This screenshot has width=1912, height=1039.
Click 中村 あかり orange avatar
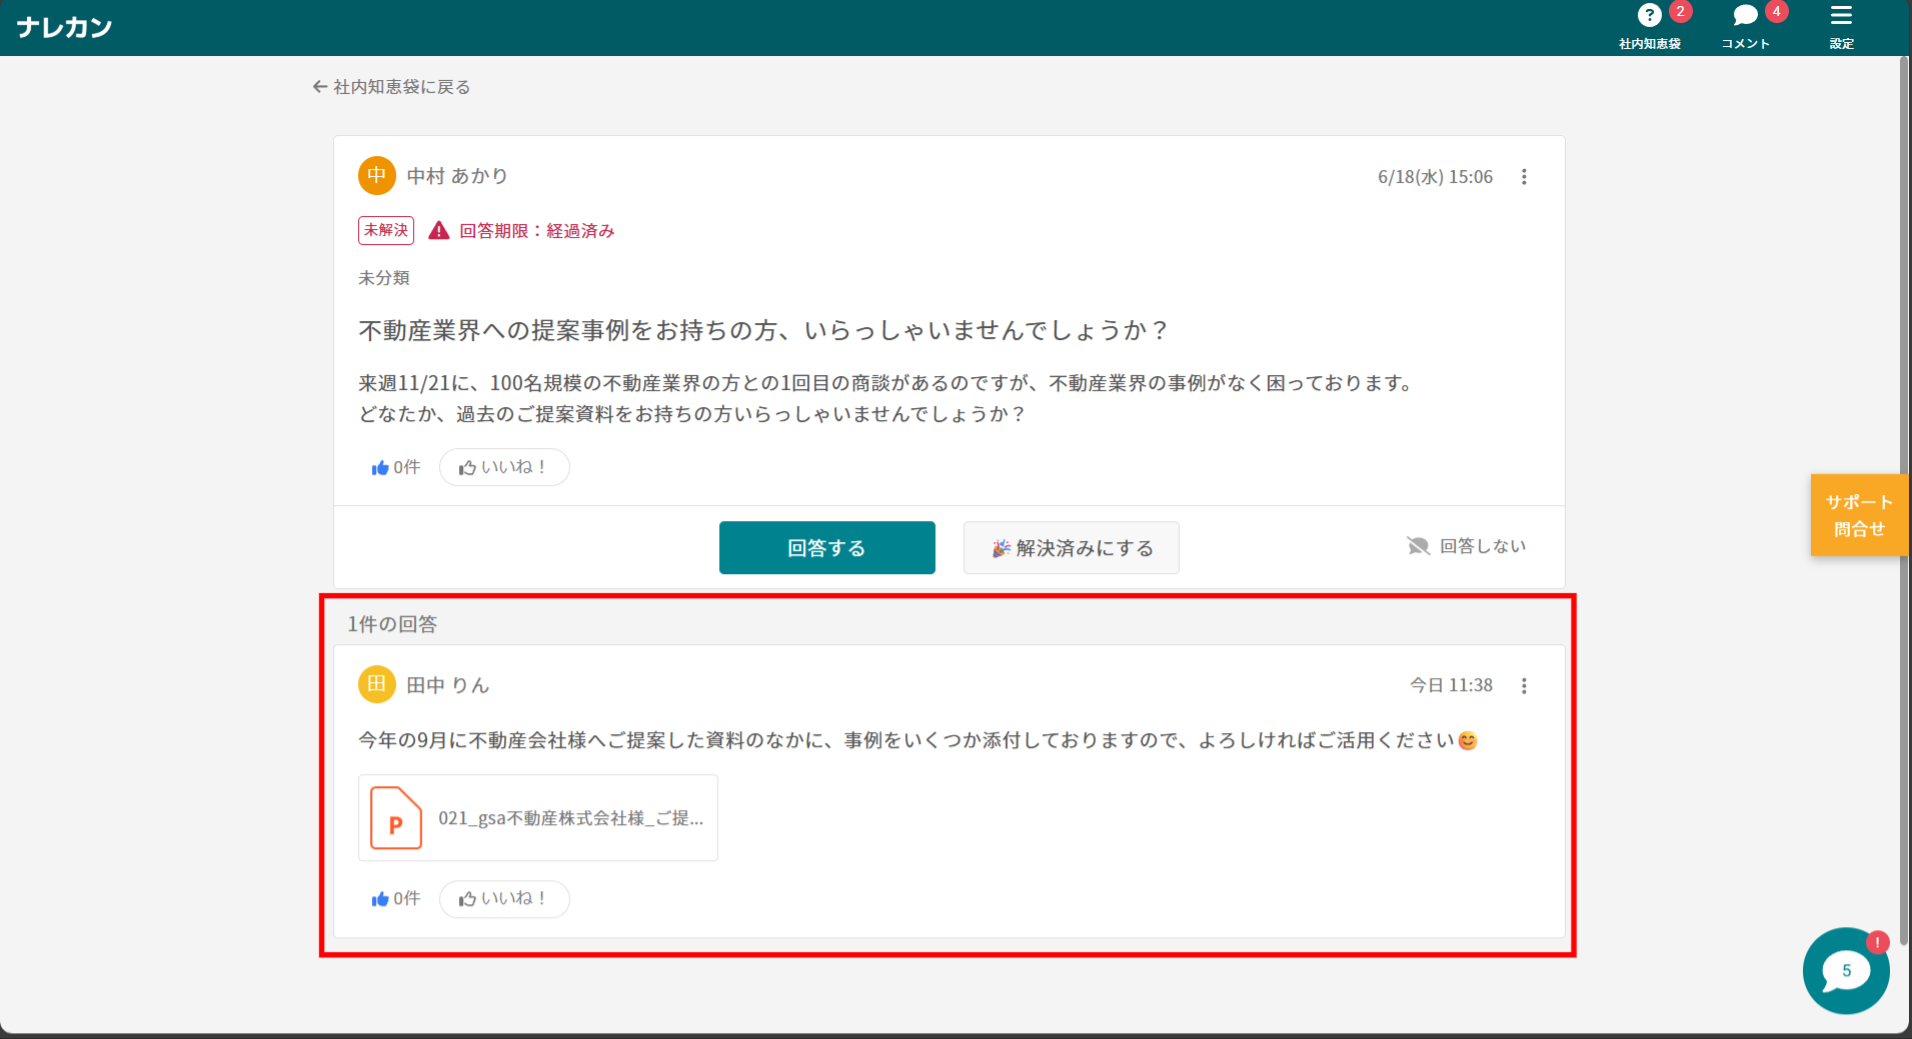(377, 176)
